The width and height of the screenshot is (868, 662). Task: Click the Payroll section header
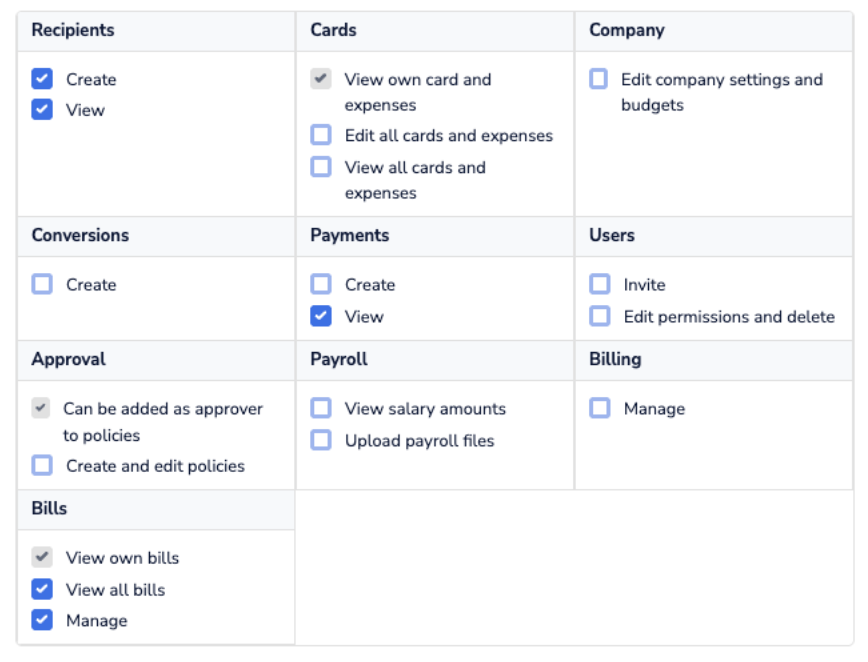(339, 359)
